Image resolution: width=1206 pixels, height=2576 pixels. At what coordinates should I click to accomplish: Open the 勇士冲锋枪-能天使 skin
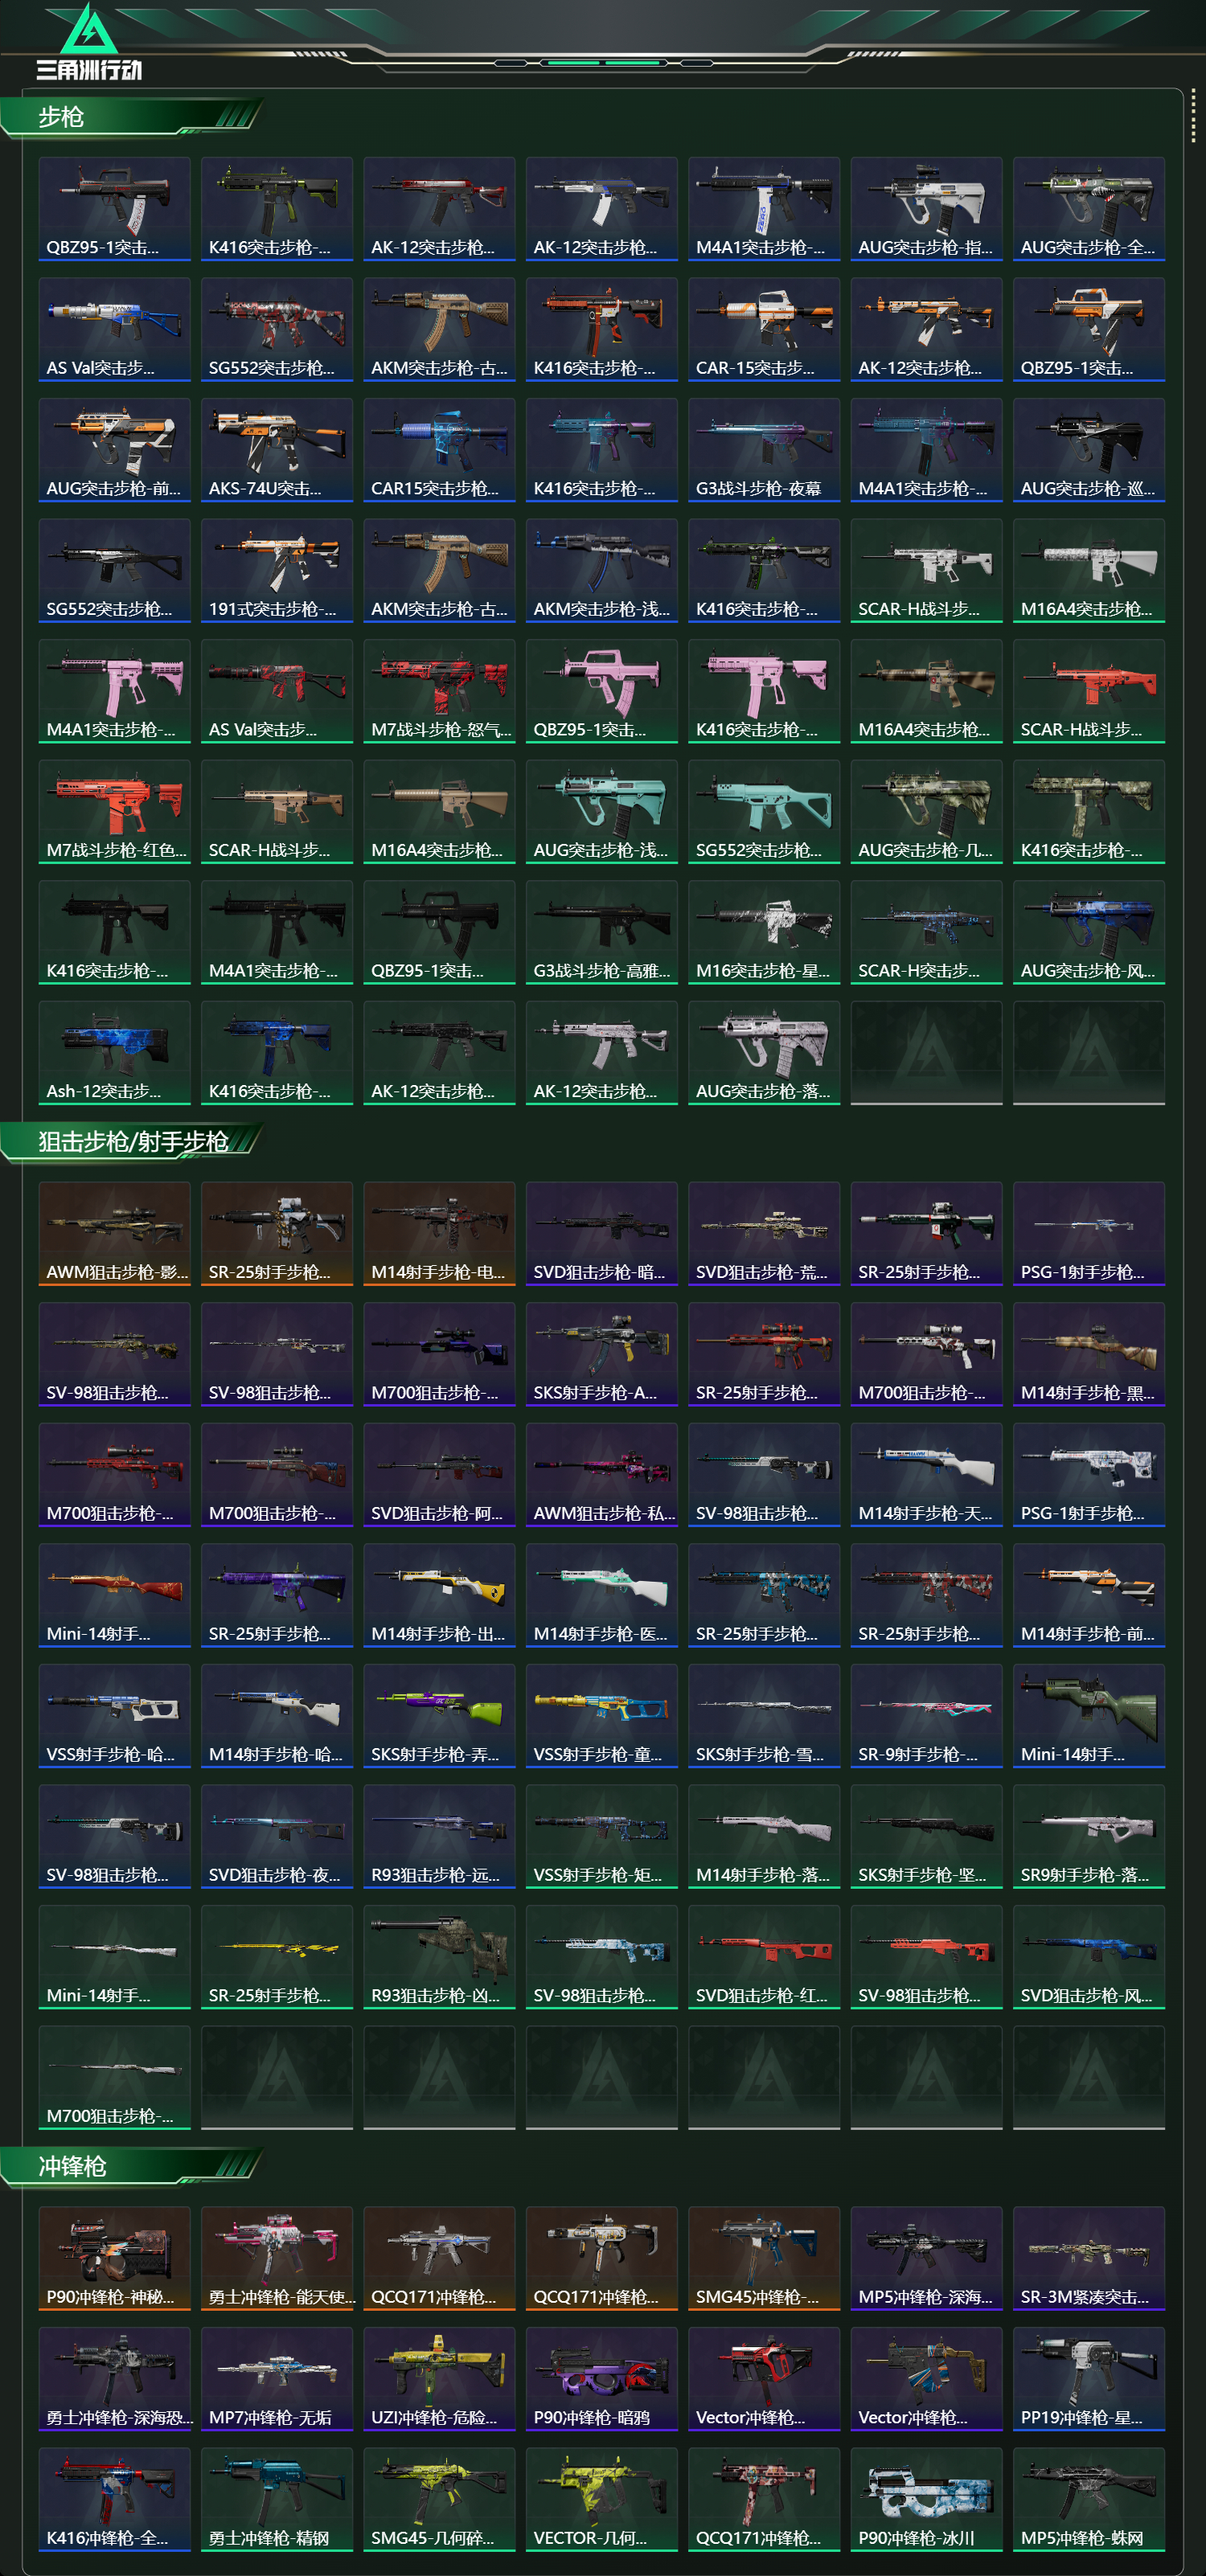(277, 2259)
